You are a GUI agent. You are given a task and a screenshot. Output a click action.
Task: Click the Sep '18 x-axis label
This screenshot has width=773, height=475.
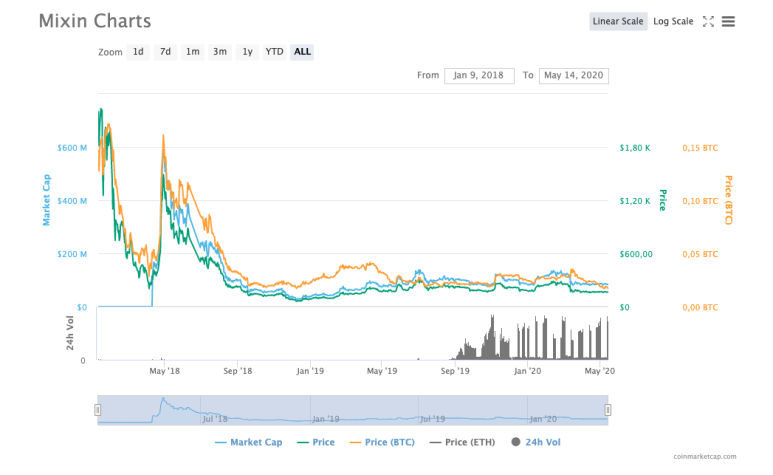[x=238, y=371]
